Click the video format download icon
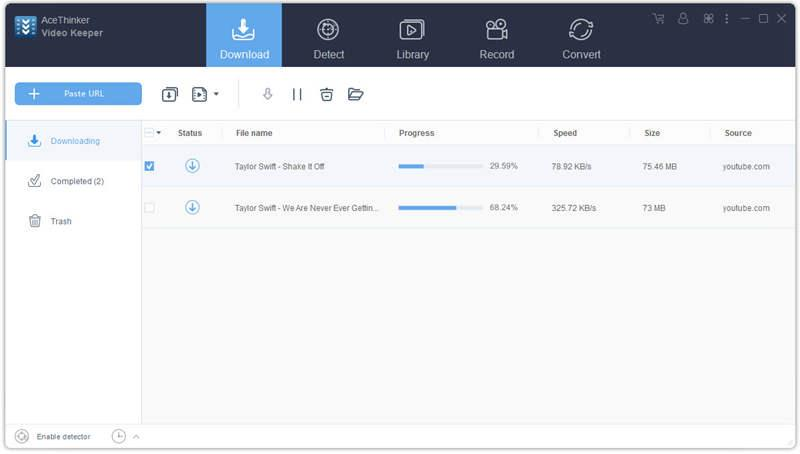The width and height of the screenshot is (800, 454). [x=199, y=94]
